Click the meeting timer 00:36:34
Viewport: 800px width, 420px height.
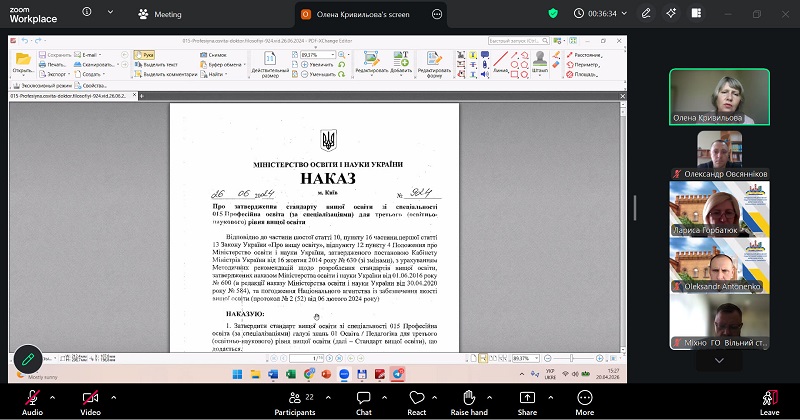[x=601, y=14]
